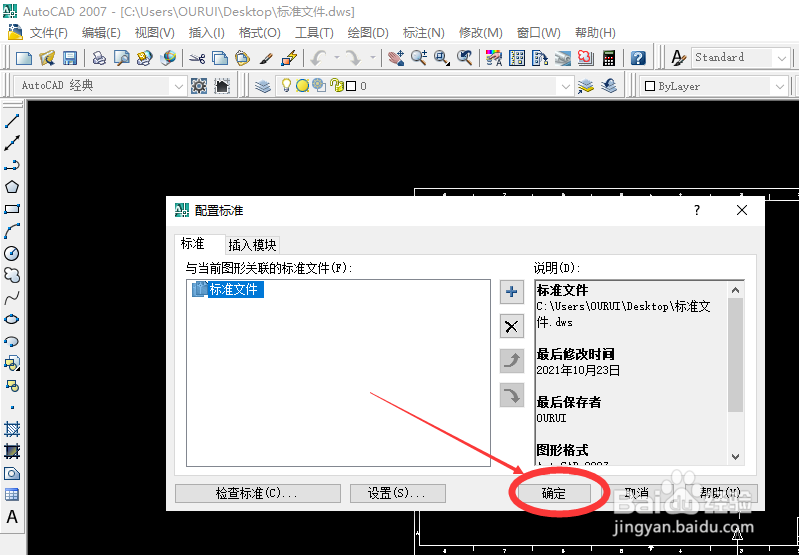Select the 标准文件 list entry
799x555 pixels.
pyautogui.click(x=227, y=289)
